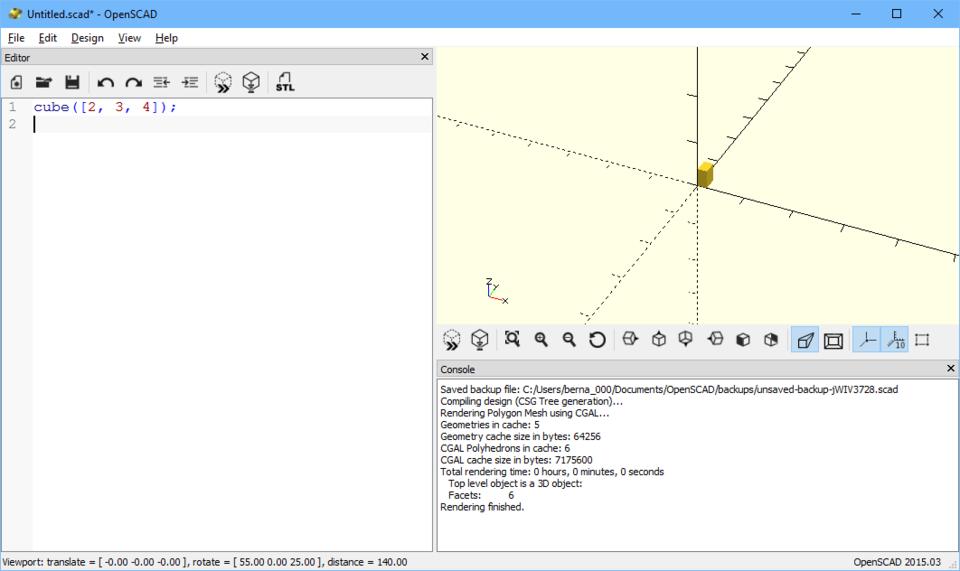Open the View menu
This screenshot has width=960, height=571.
point(129,38)
